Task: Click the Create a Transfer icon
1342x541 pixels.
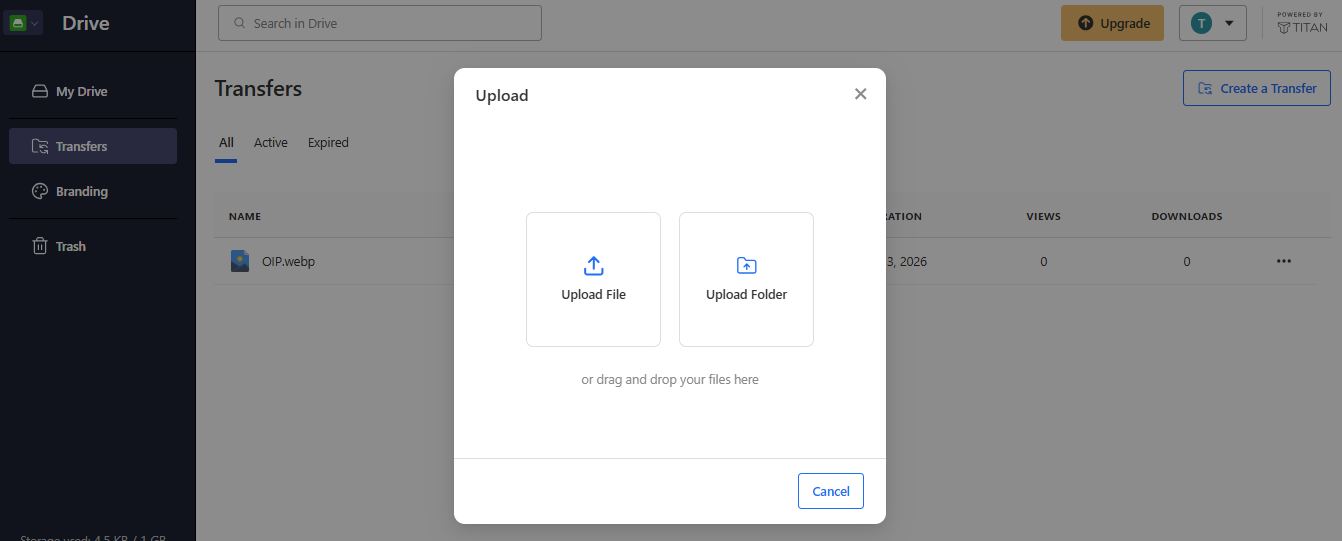Action: [1205, 88]
